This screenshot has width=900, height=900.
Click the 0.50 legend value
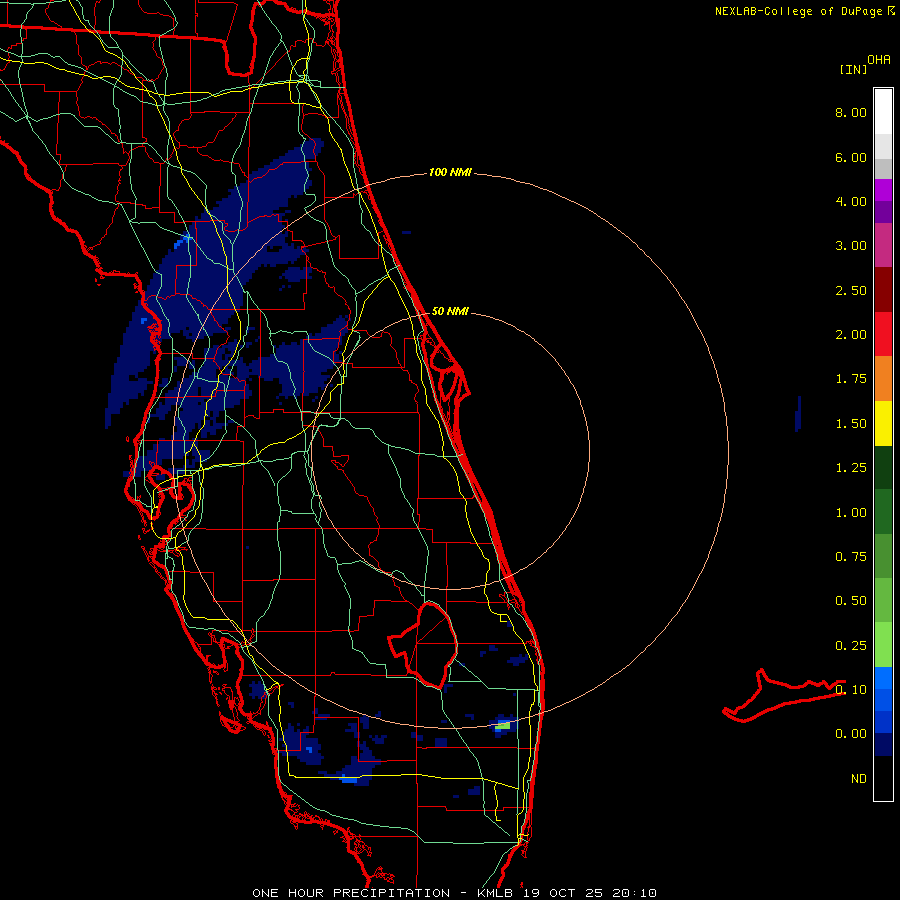[851, 601]
